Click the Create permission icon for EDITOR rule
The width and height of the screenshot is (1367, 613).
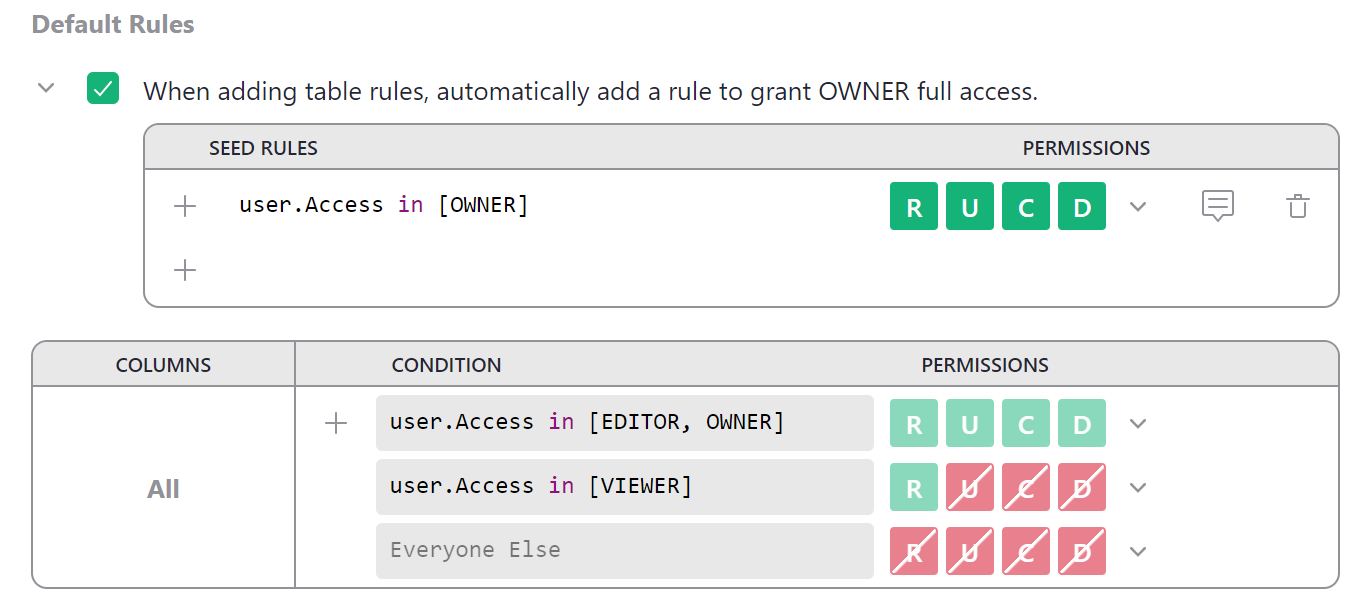point(1025,423)
